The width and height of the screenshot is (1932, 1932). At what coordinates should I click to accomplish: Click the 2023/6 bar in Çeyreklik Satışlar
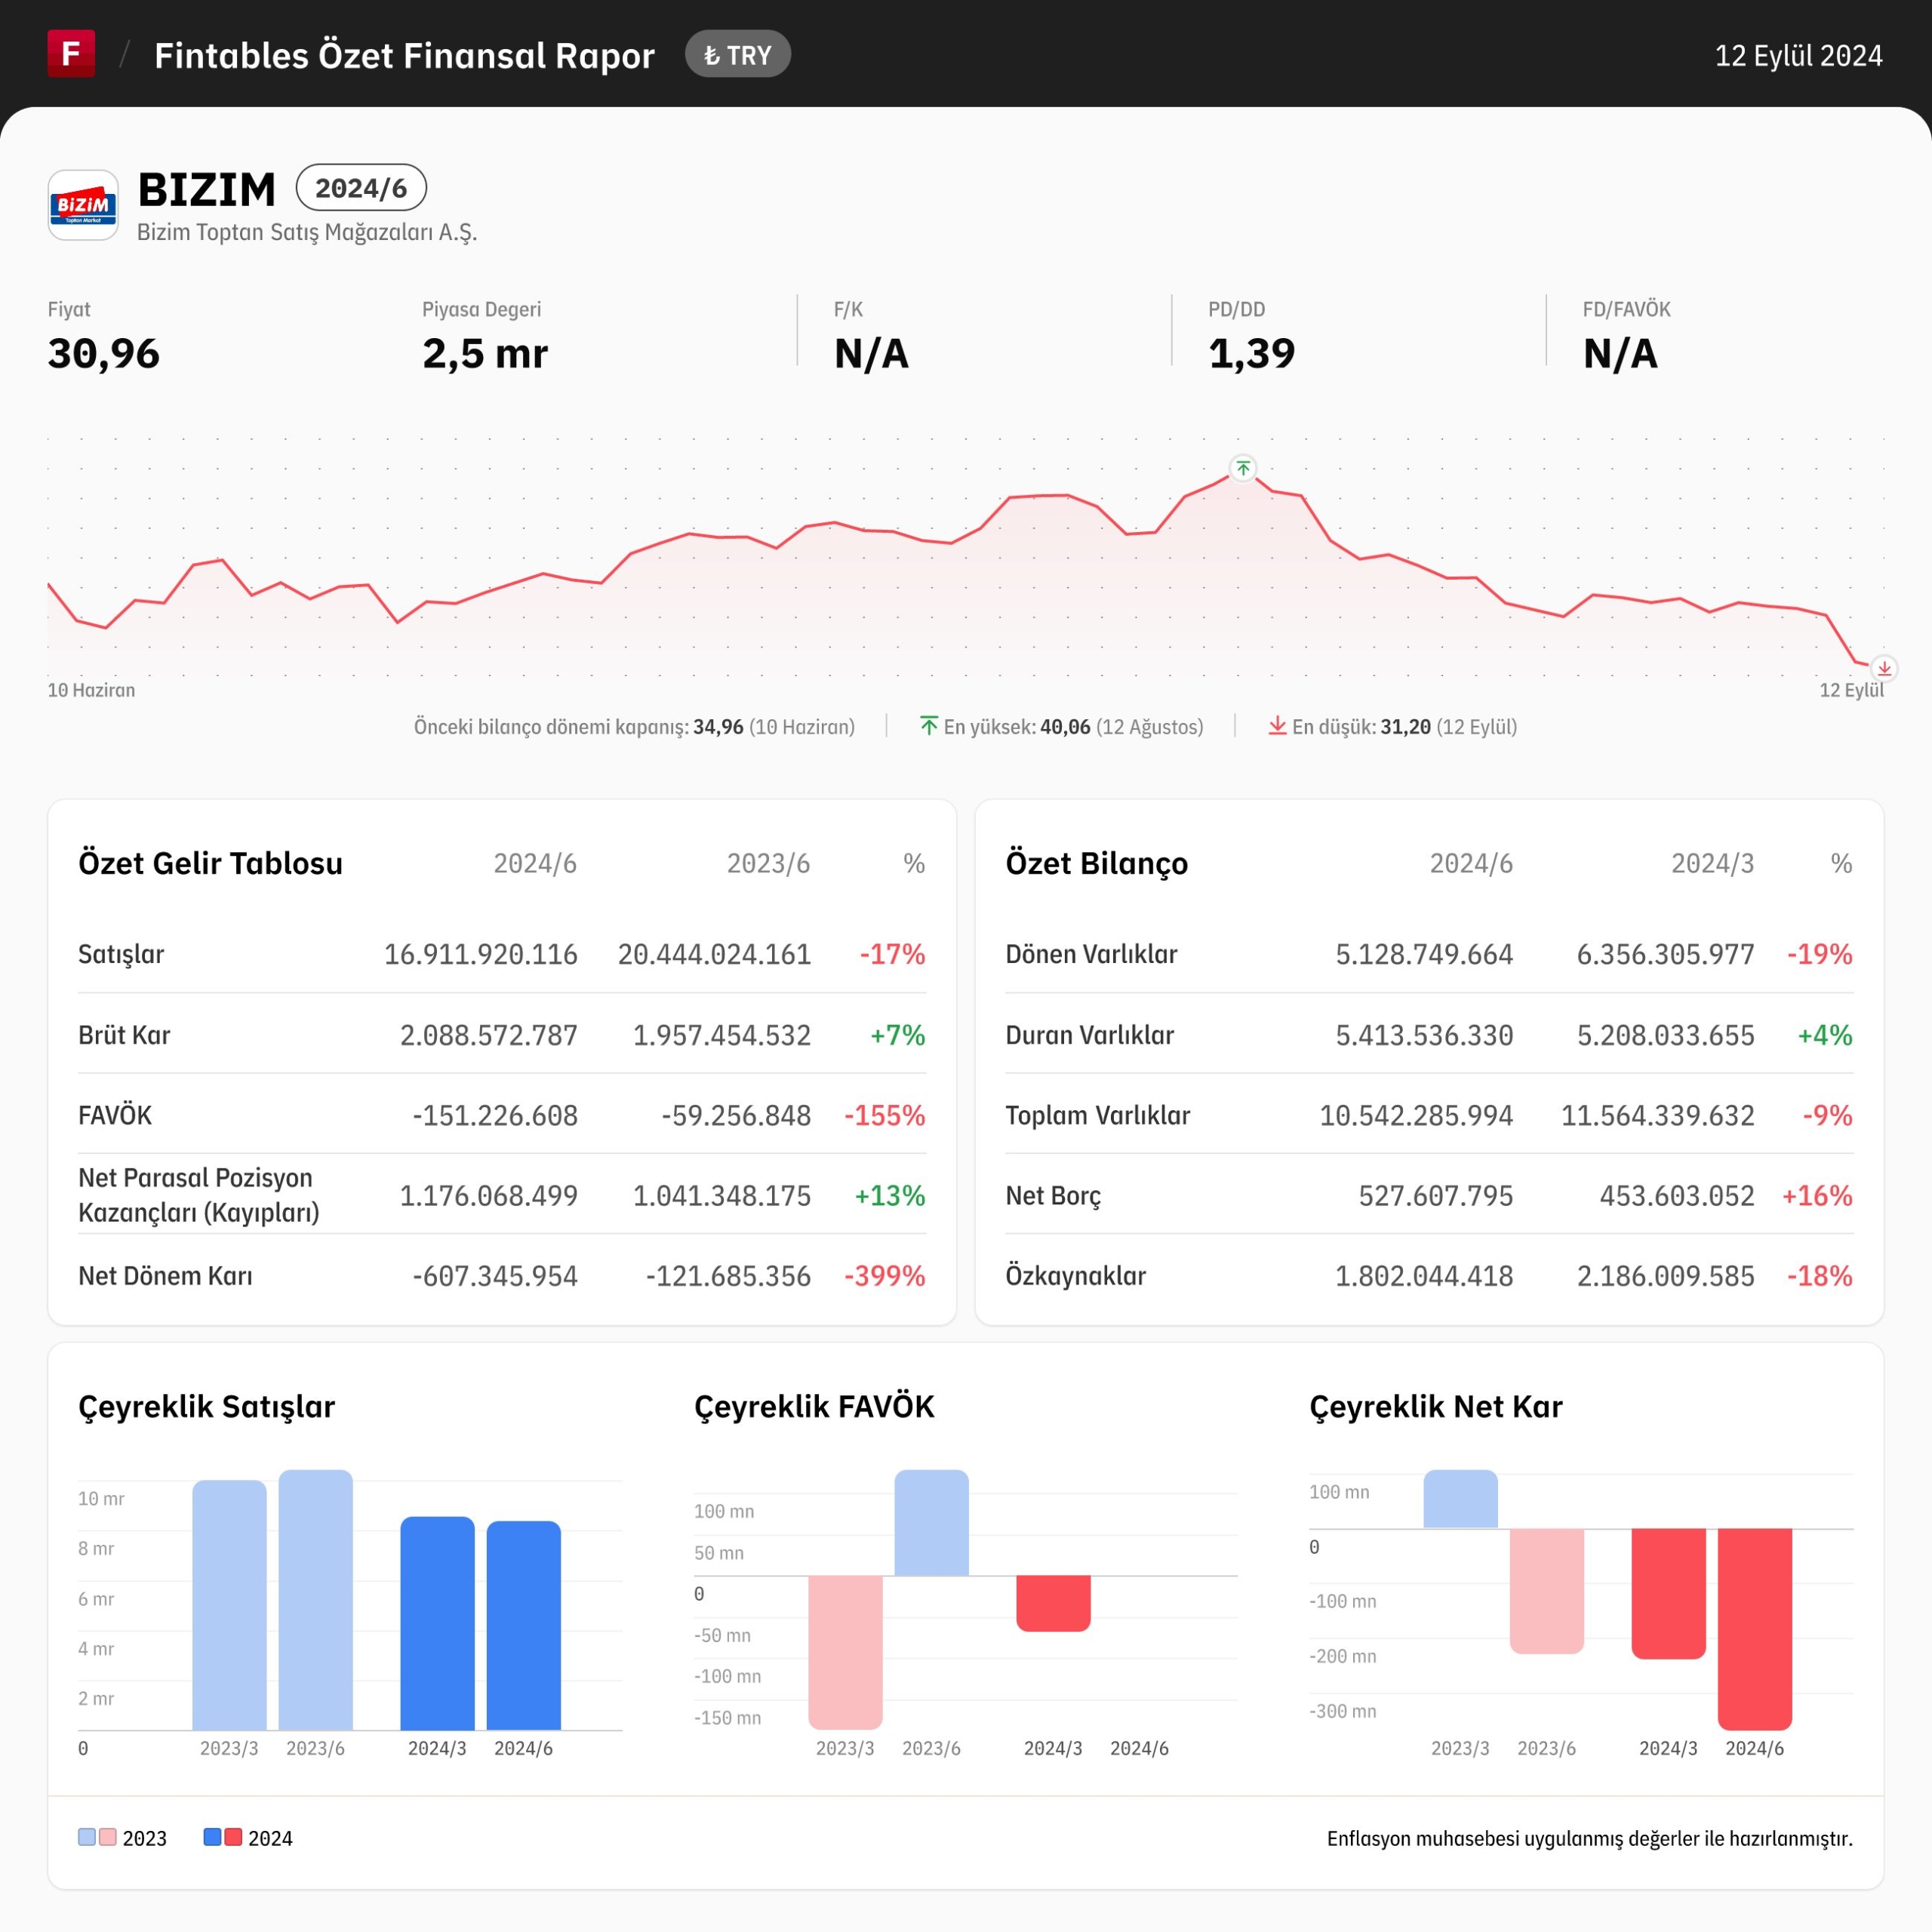[x=316, y=1600]
